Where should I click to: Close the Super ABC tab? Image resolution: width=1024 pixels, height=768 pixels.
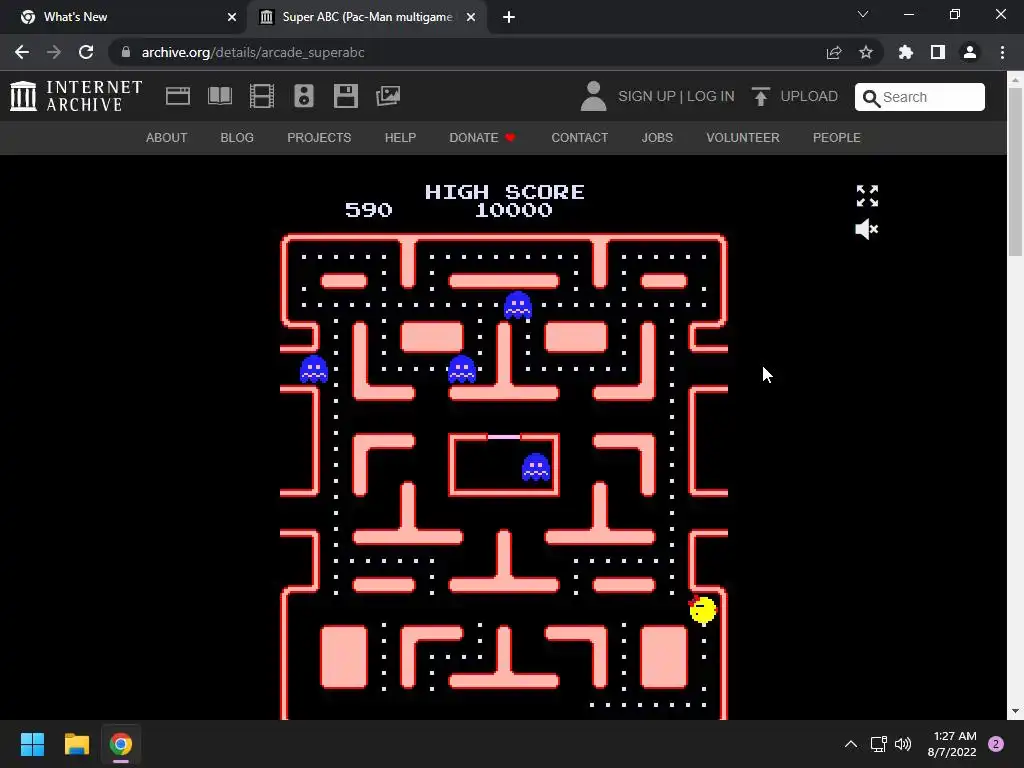click(x=471, y=17)
